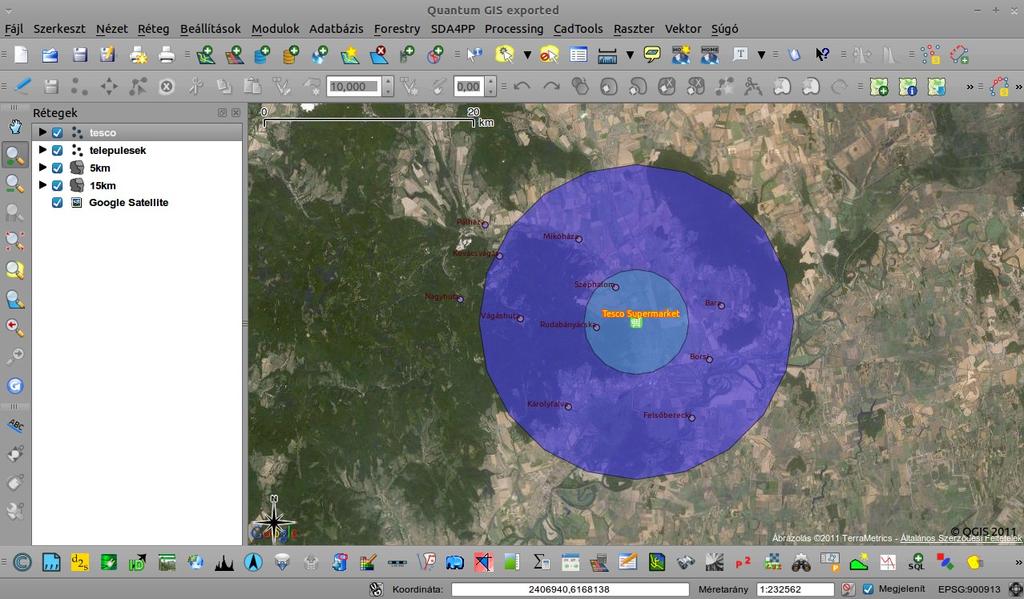Open the annotation tool dropdown arrow

[x=761, y=55]
